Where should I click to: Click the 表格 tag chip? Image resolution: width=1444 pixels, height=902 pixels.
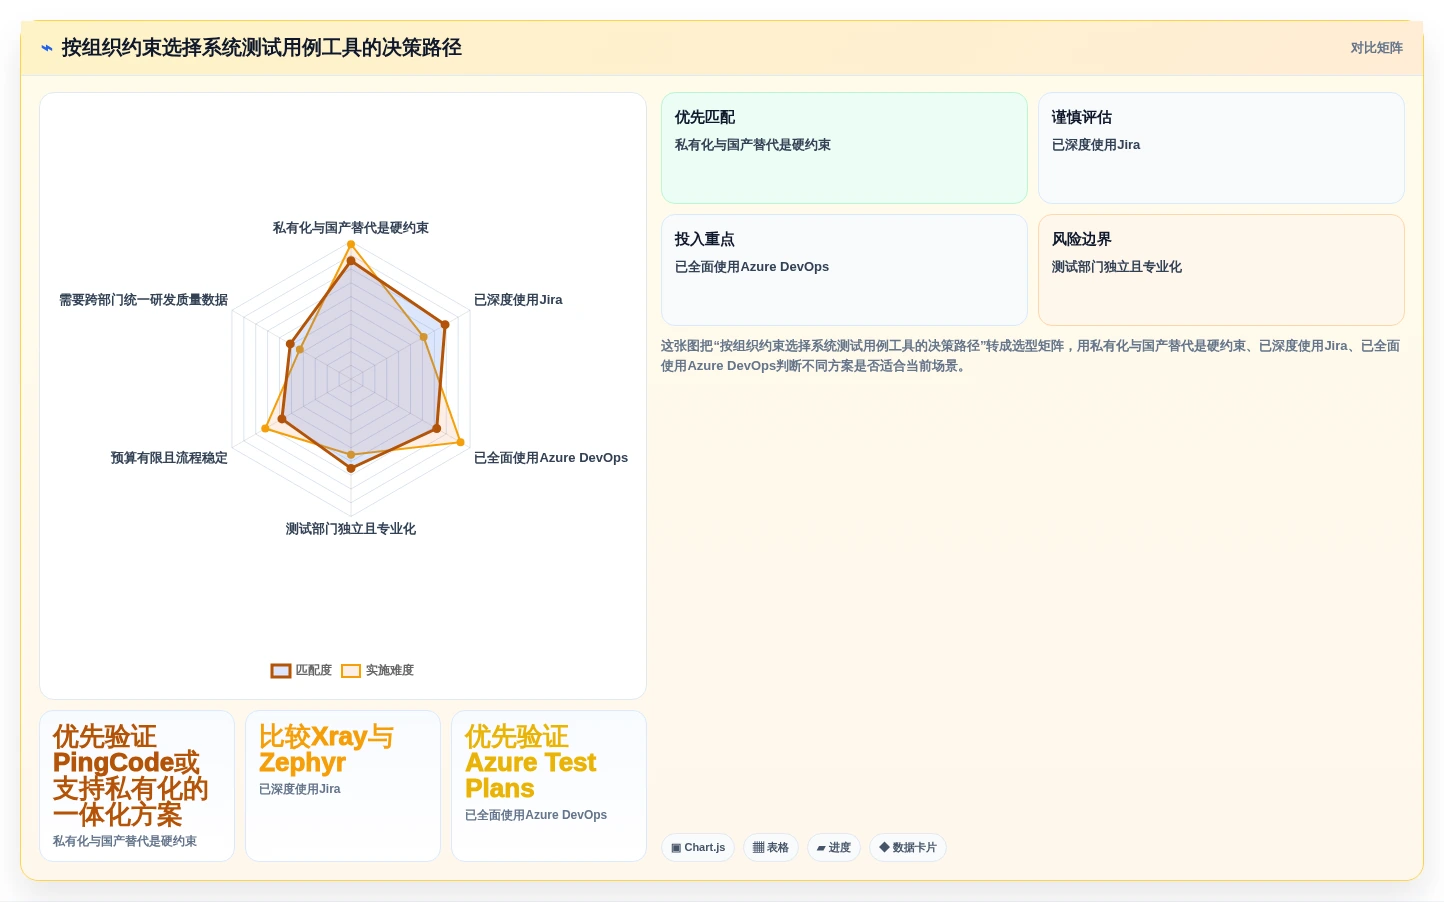point(770,848)
